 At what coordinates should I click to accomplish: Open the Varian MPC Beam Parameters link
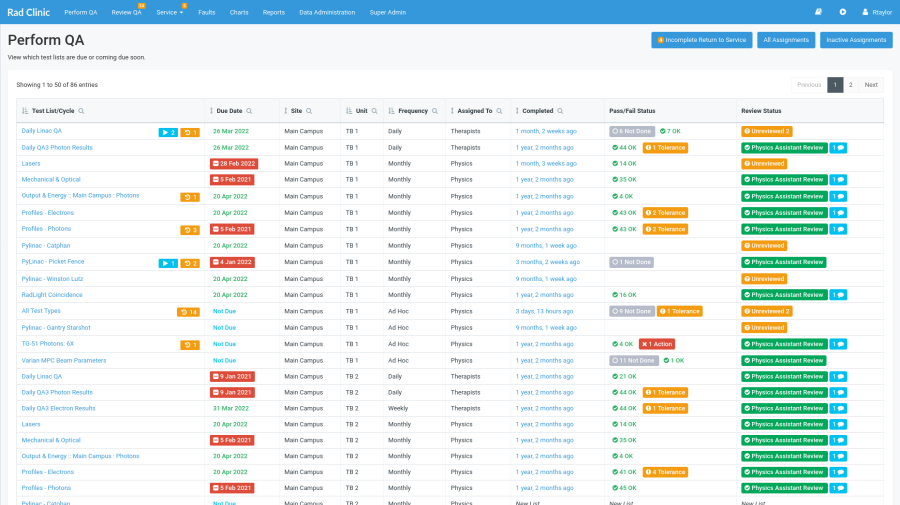click(x=64, y=361)
